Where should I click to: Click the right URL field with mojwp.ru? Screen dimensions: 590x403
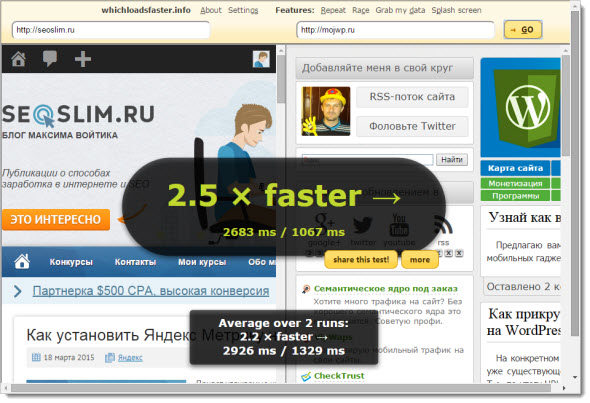click(x=395, y=30)
